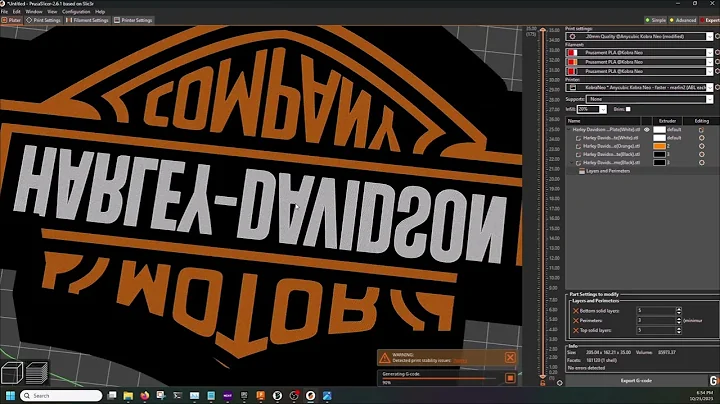Increase Bottom solid layers with stepper up arrow
The image size is (720, 404).
pos(679,309)
